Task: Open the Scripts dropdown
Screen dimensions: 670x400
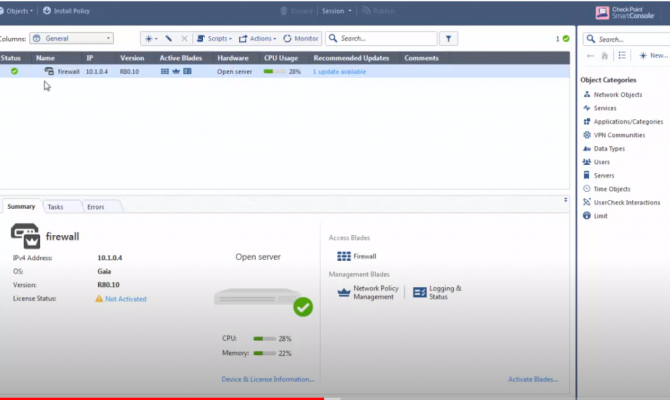Action: pyautogui.click(x=214, y=38)
